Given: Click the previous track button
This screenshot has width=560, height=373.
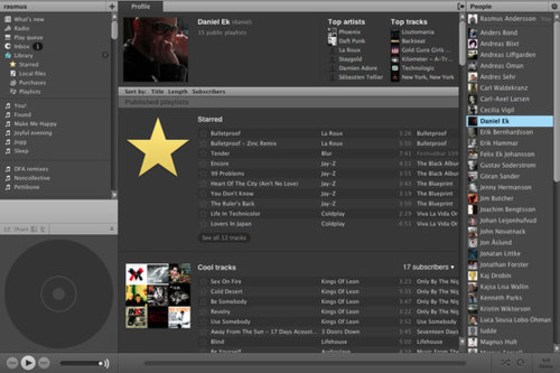Looking at the screenshot, I should click(12, 363).
